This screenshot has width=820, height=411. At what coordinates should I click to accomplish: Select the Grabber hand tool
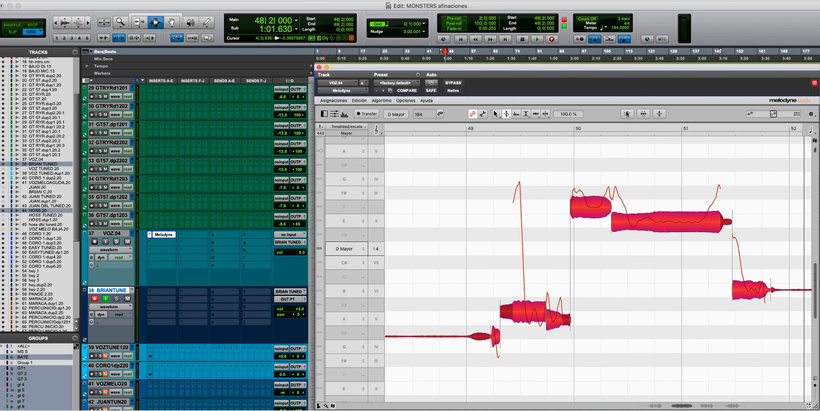[173, 22]
